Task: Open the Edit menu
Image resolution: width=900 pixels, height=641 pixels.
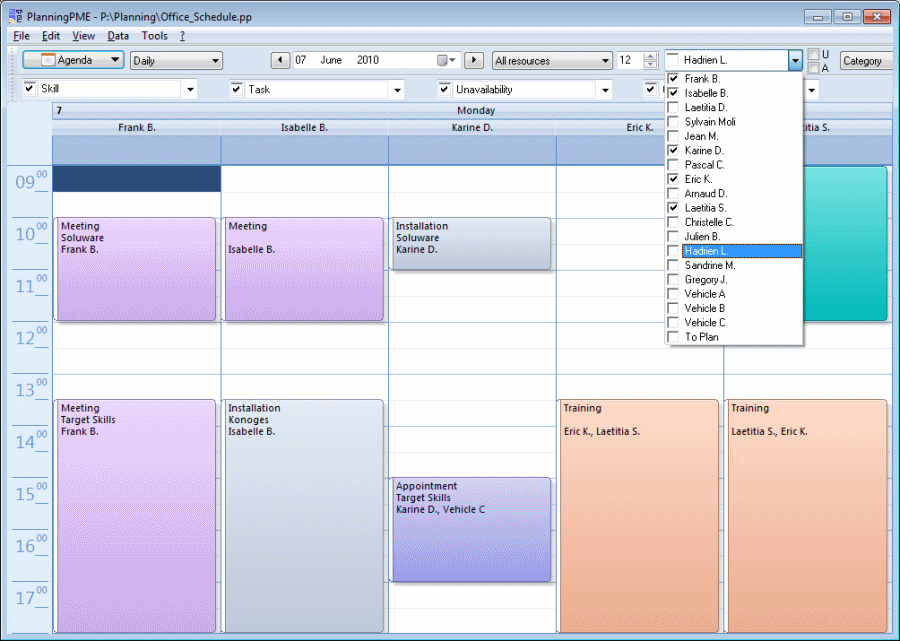Action: pos(51,36)
